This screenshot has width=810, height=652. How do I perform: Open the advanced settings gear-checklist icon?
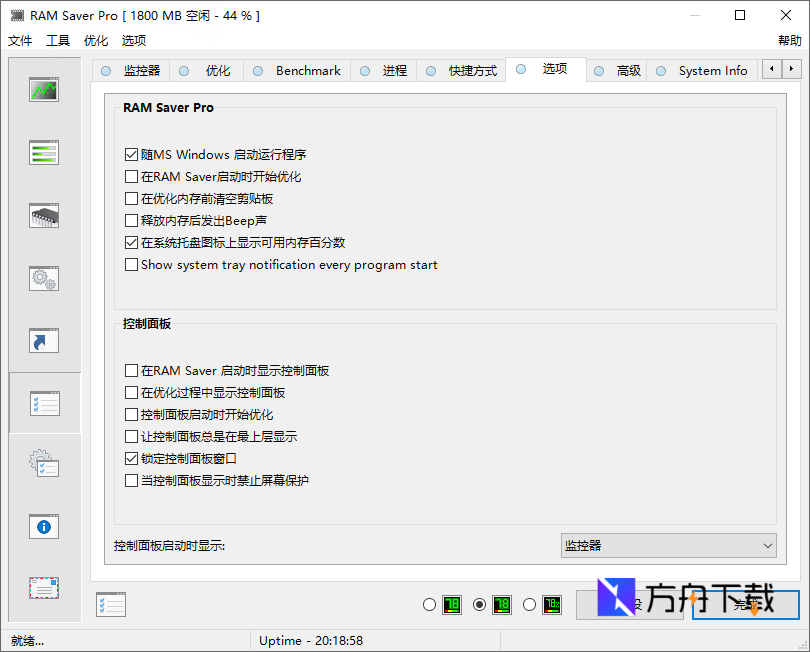[43, 464]
